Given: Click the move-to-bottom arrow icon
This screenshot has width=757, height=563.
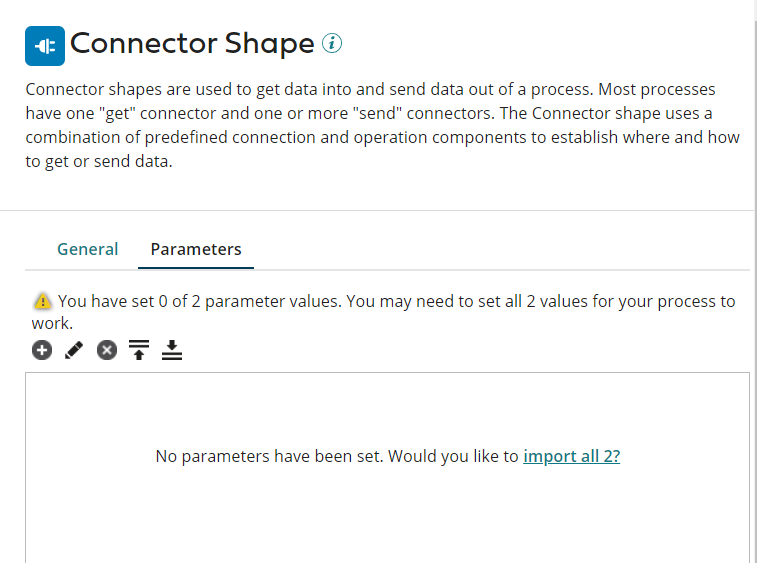Looking at the screenshot, I should (x=172, y=350).
